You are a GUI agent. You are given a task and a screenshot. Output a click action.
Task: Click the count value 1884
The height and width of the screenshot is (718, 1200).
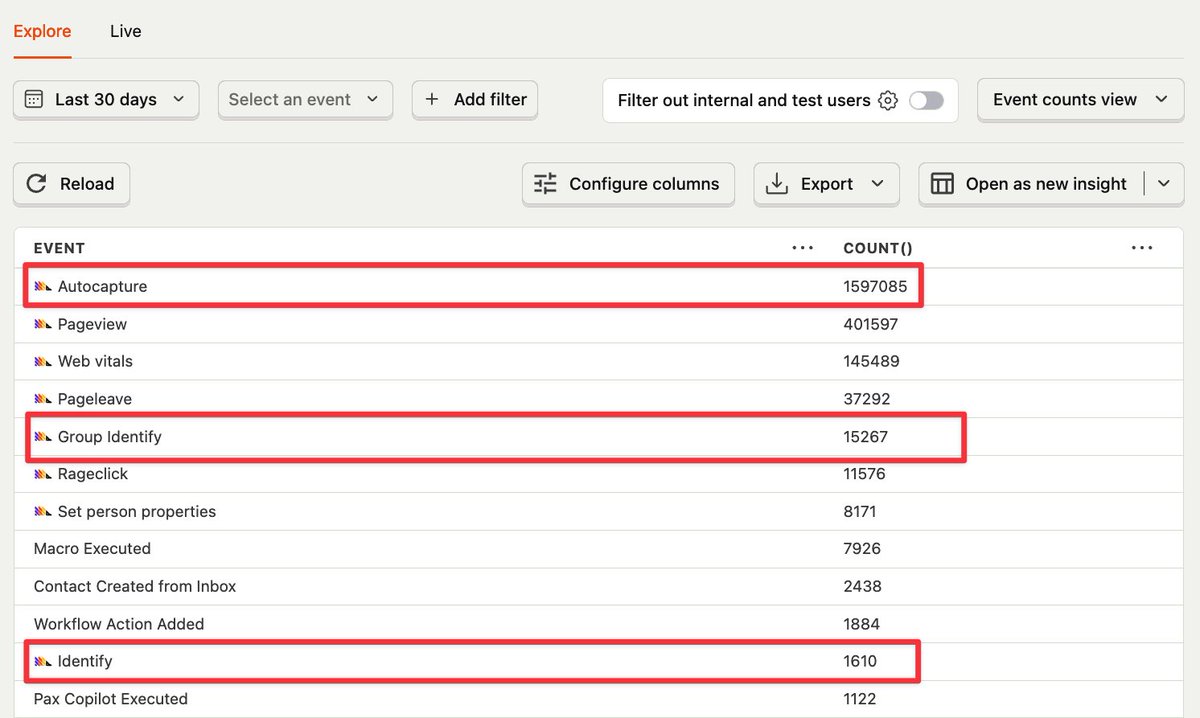pyautogui.click(x=862, y=624)
